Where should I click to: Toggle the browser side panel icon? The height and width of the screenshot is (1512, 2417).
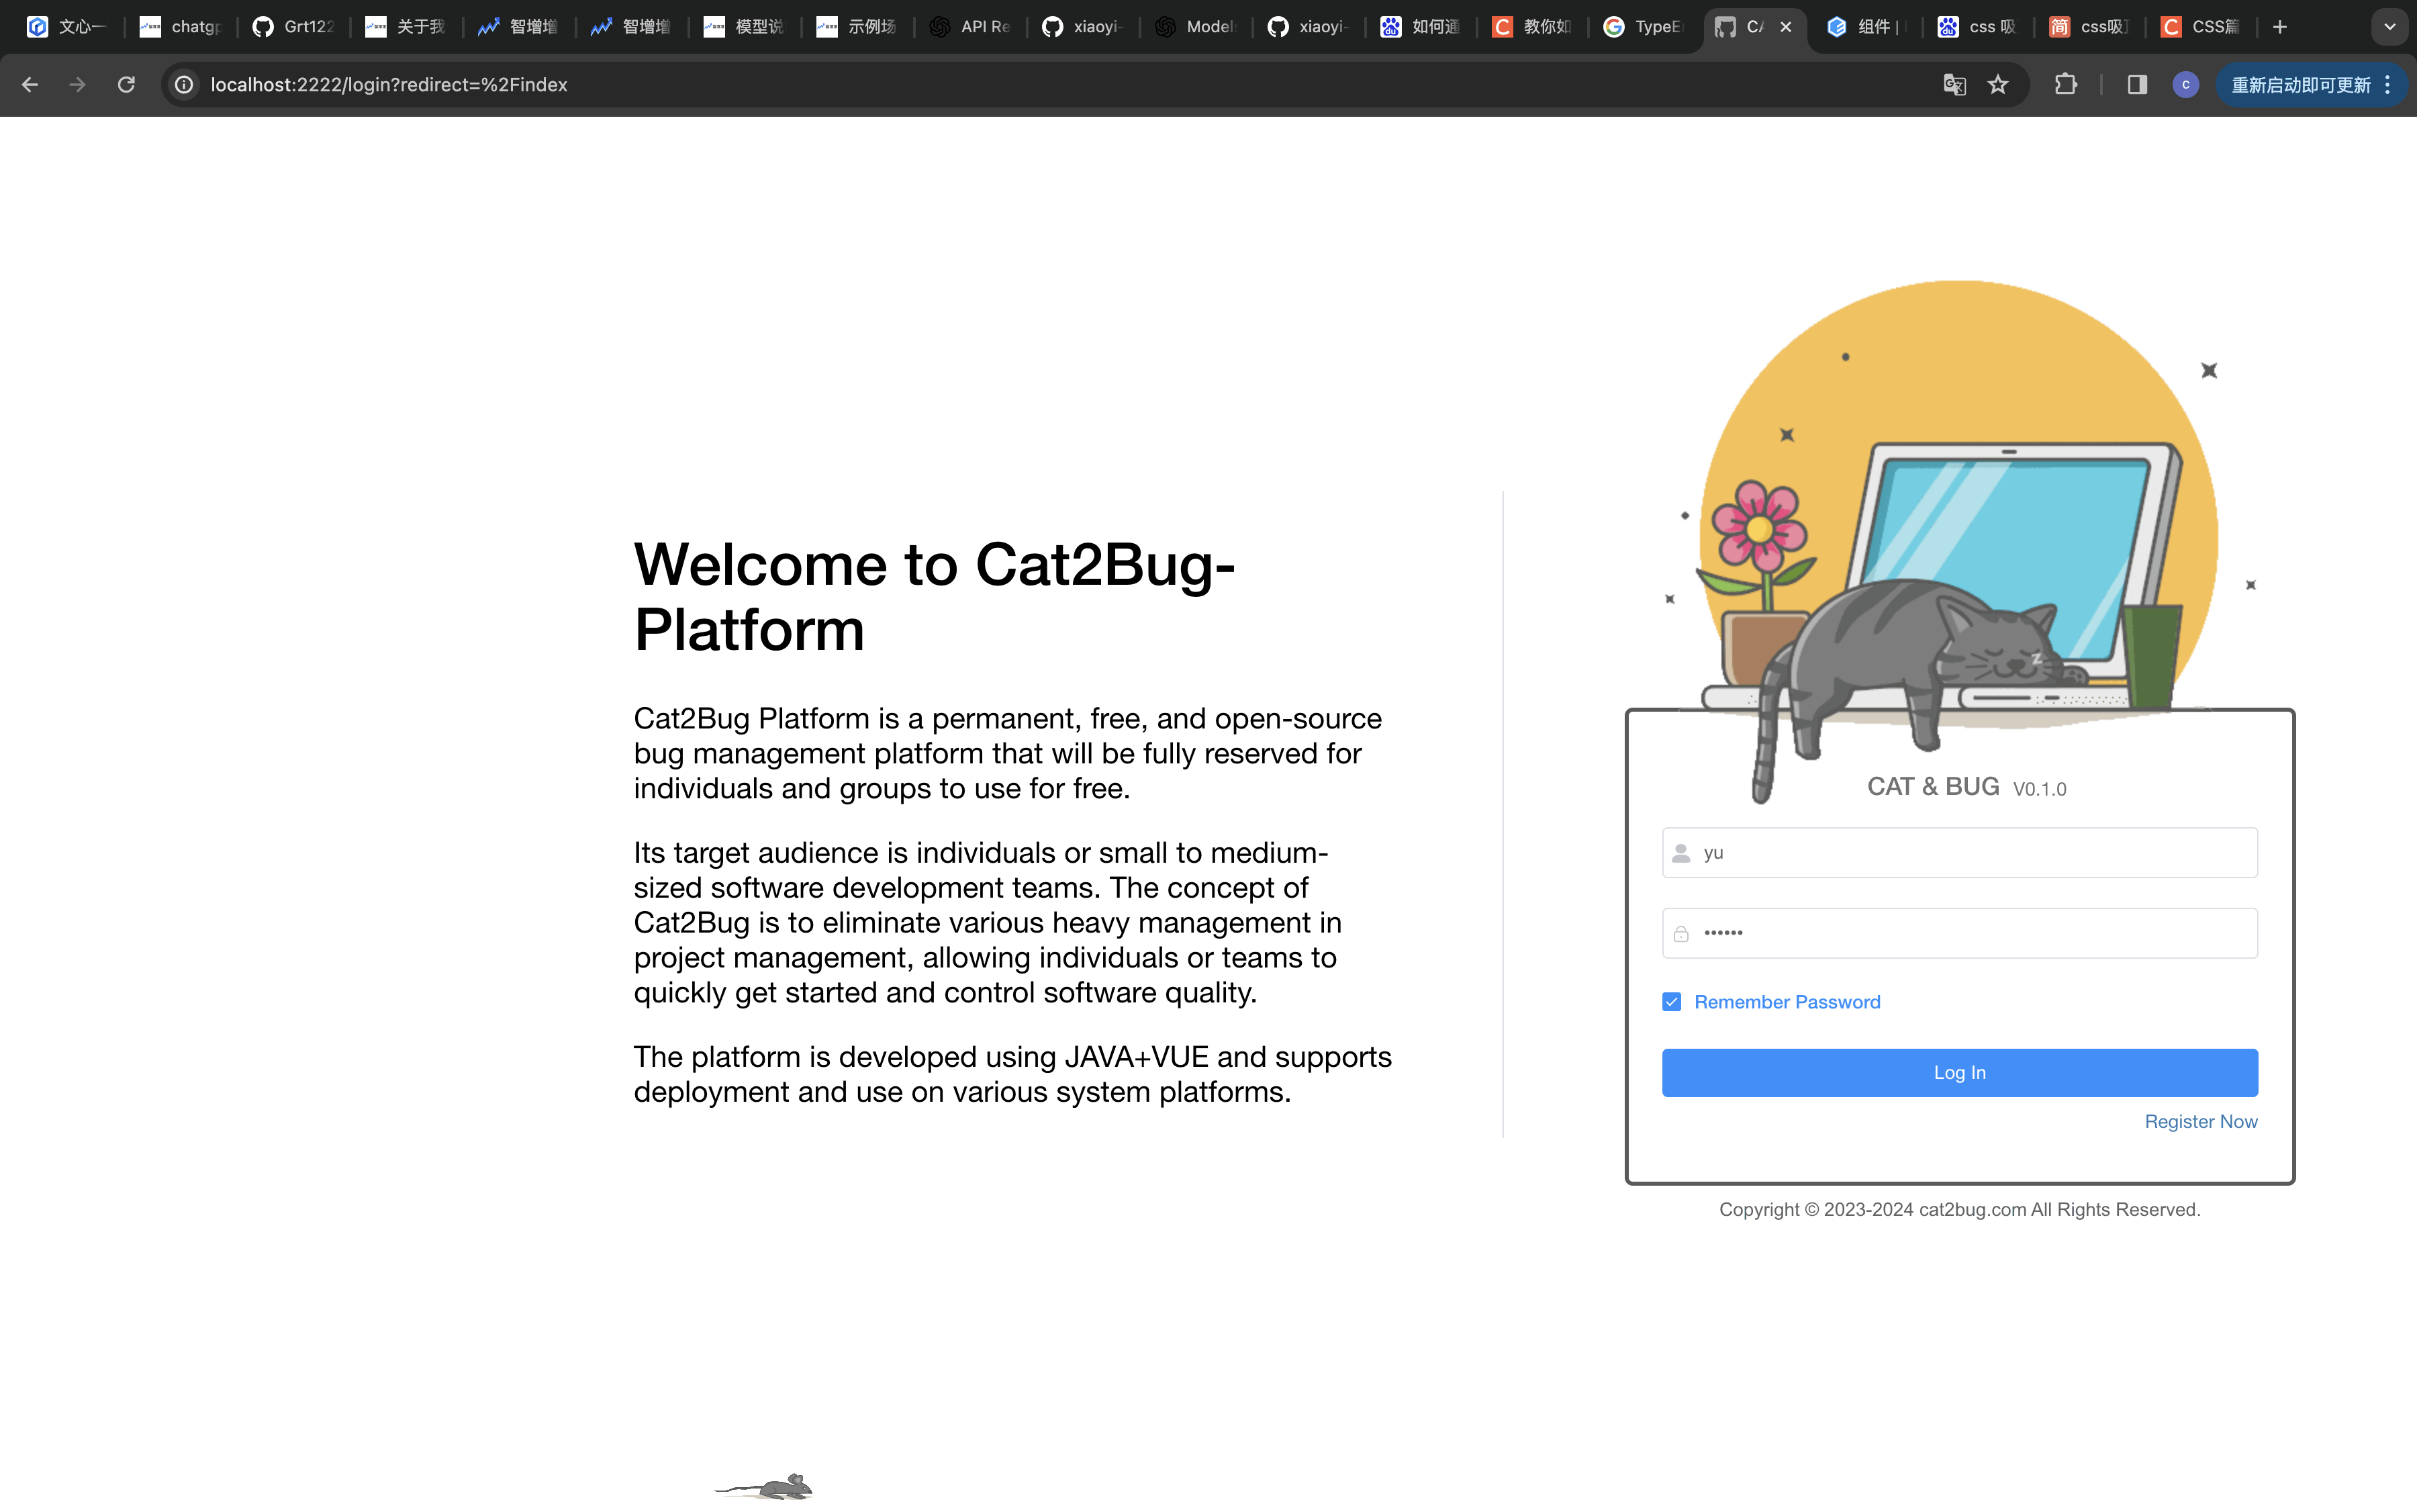(2137, 85)
